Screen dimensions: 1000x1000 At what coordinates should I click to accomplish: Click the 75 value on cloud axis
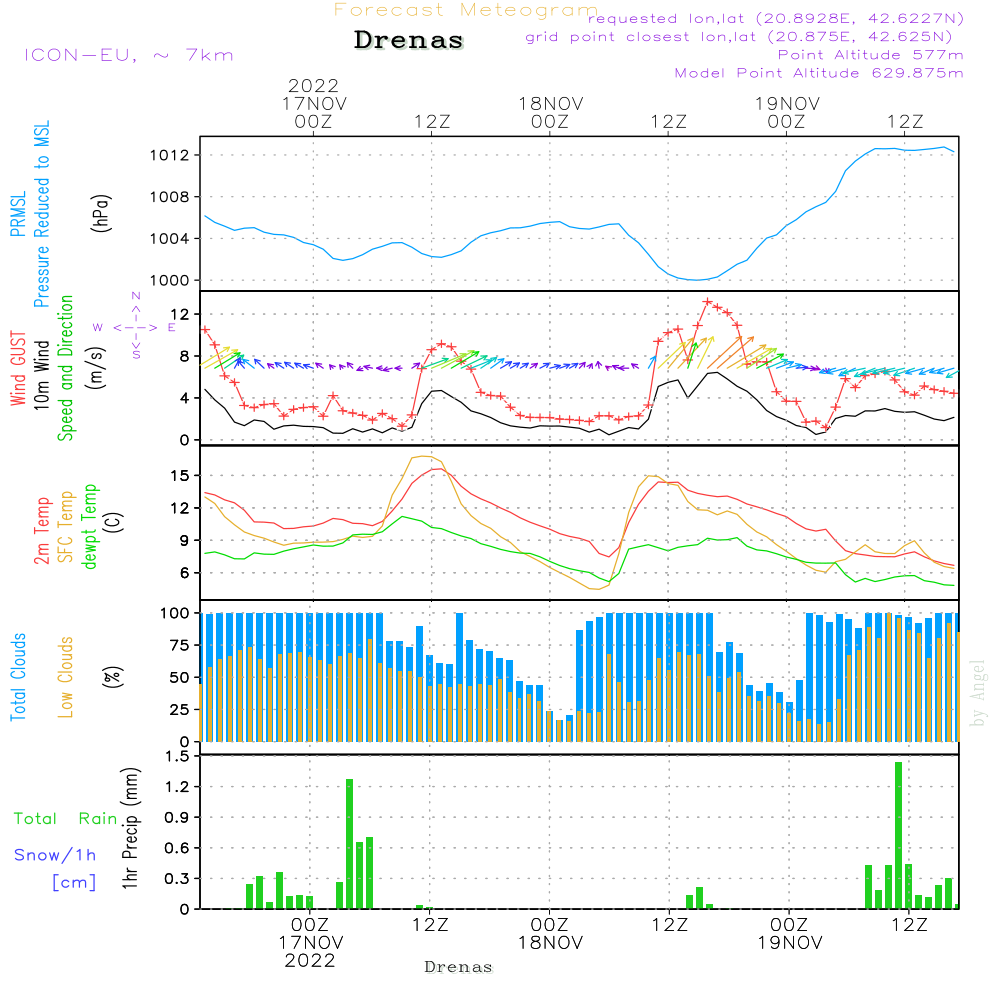180,645
